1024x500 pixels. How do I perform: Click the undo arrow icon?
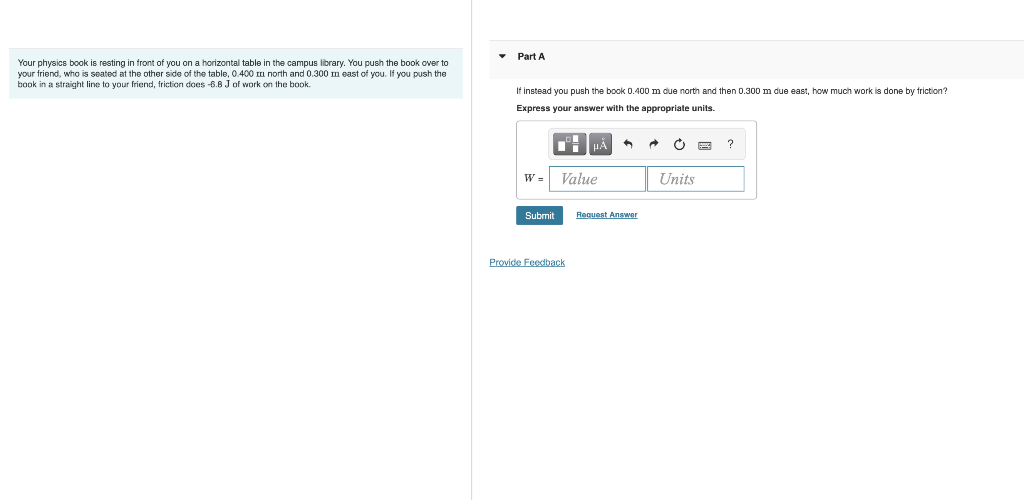(628, 144)
